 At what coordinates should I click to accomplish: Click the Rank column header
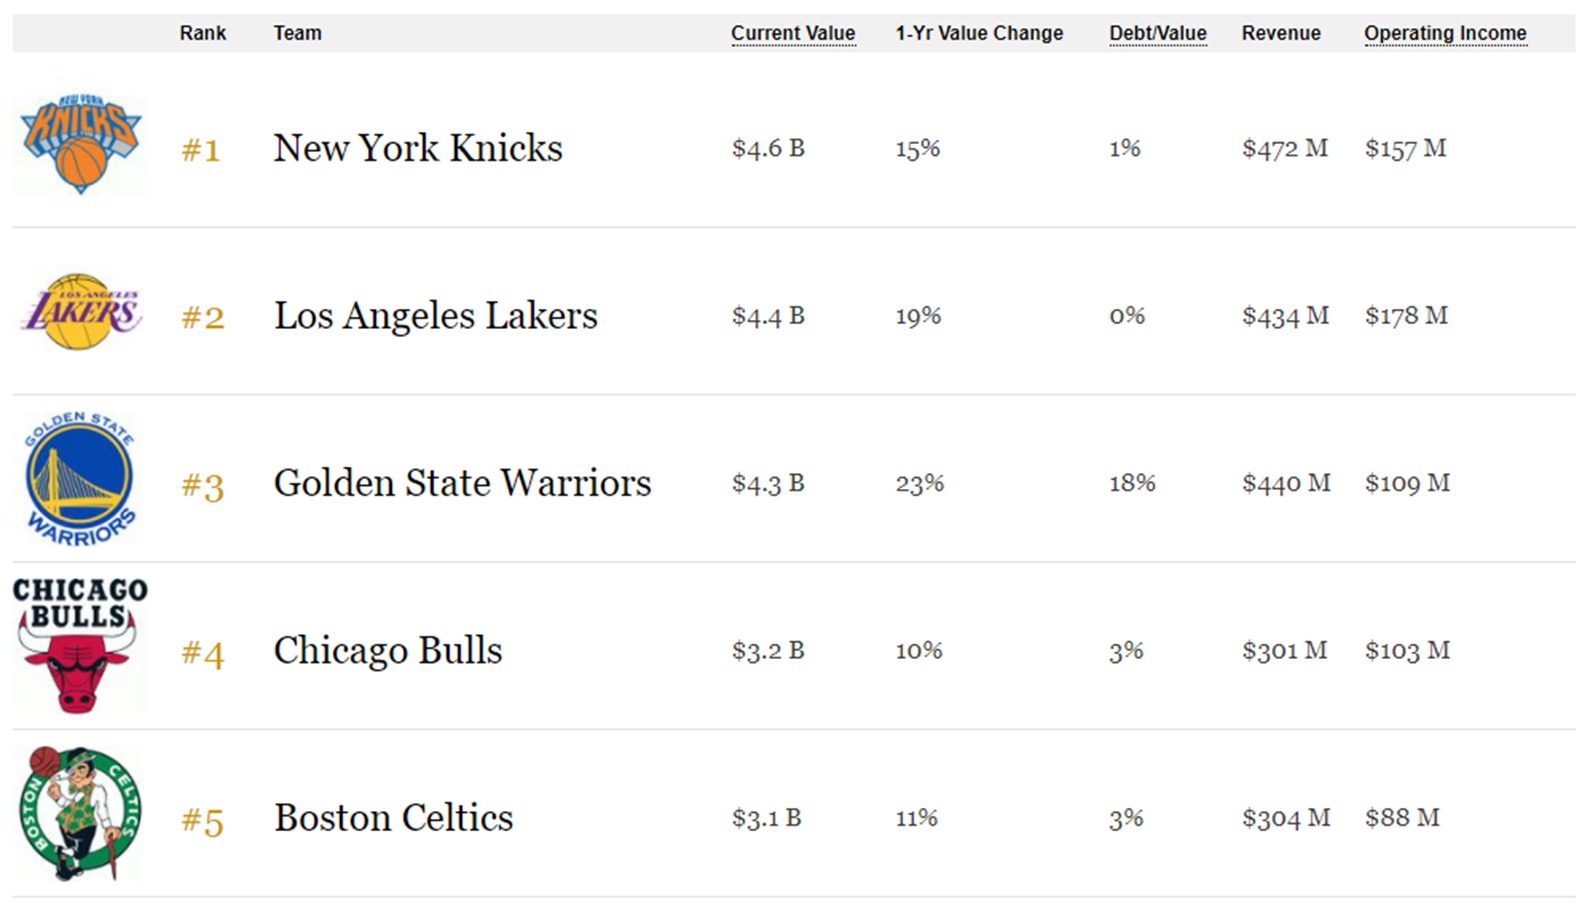point(203,33)
